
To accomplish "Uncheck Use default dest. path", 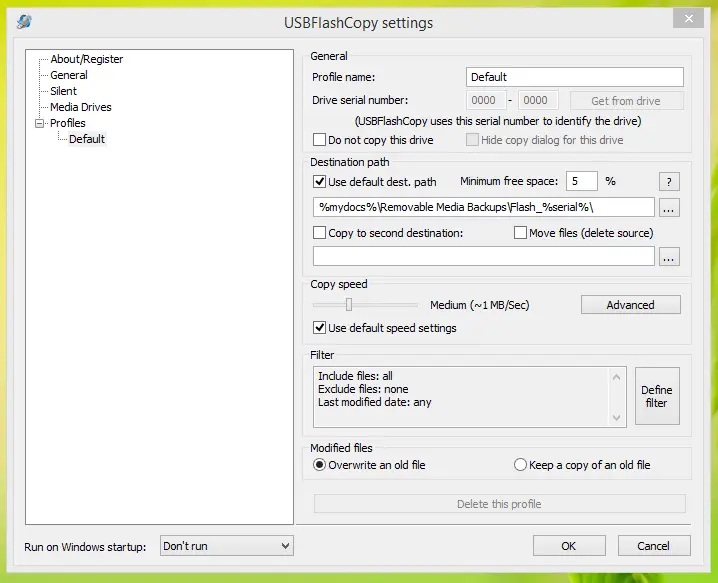I will click(319, 182).
